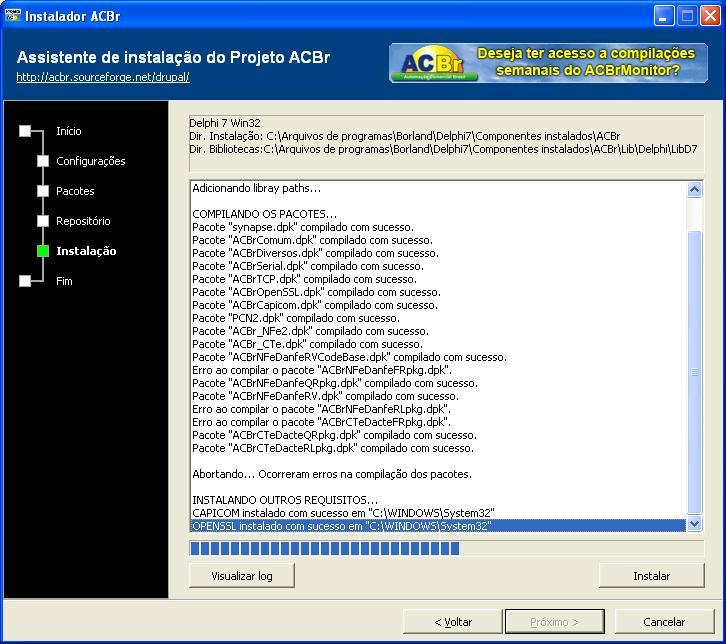Select the Início step marker
The height and width of the screenshot is (644, 726).
(25, 131)
